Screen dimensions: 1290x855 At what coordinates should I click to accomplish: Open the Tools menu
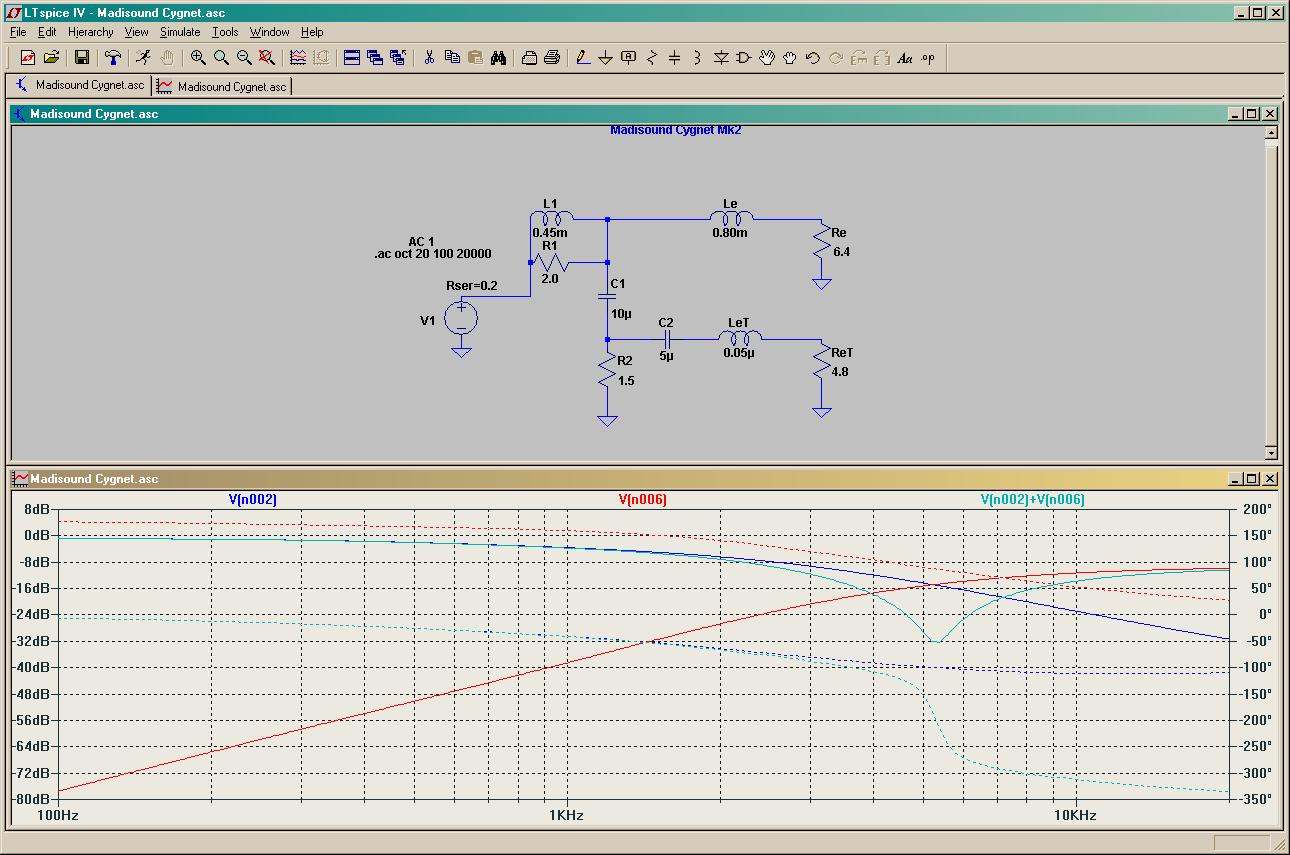(x=225, y=32)
